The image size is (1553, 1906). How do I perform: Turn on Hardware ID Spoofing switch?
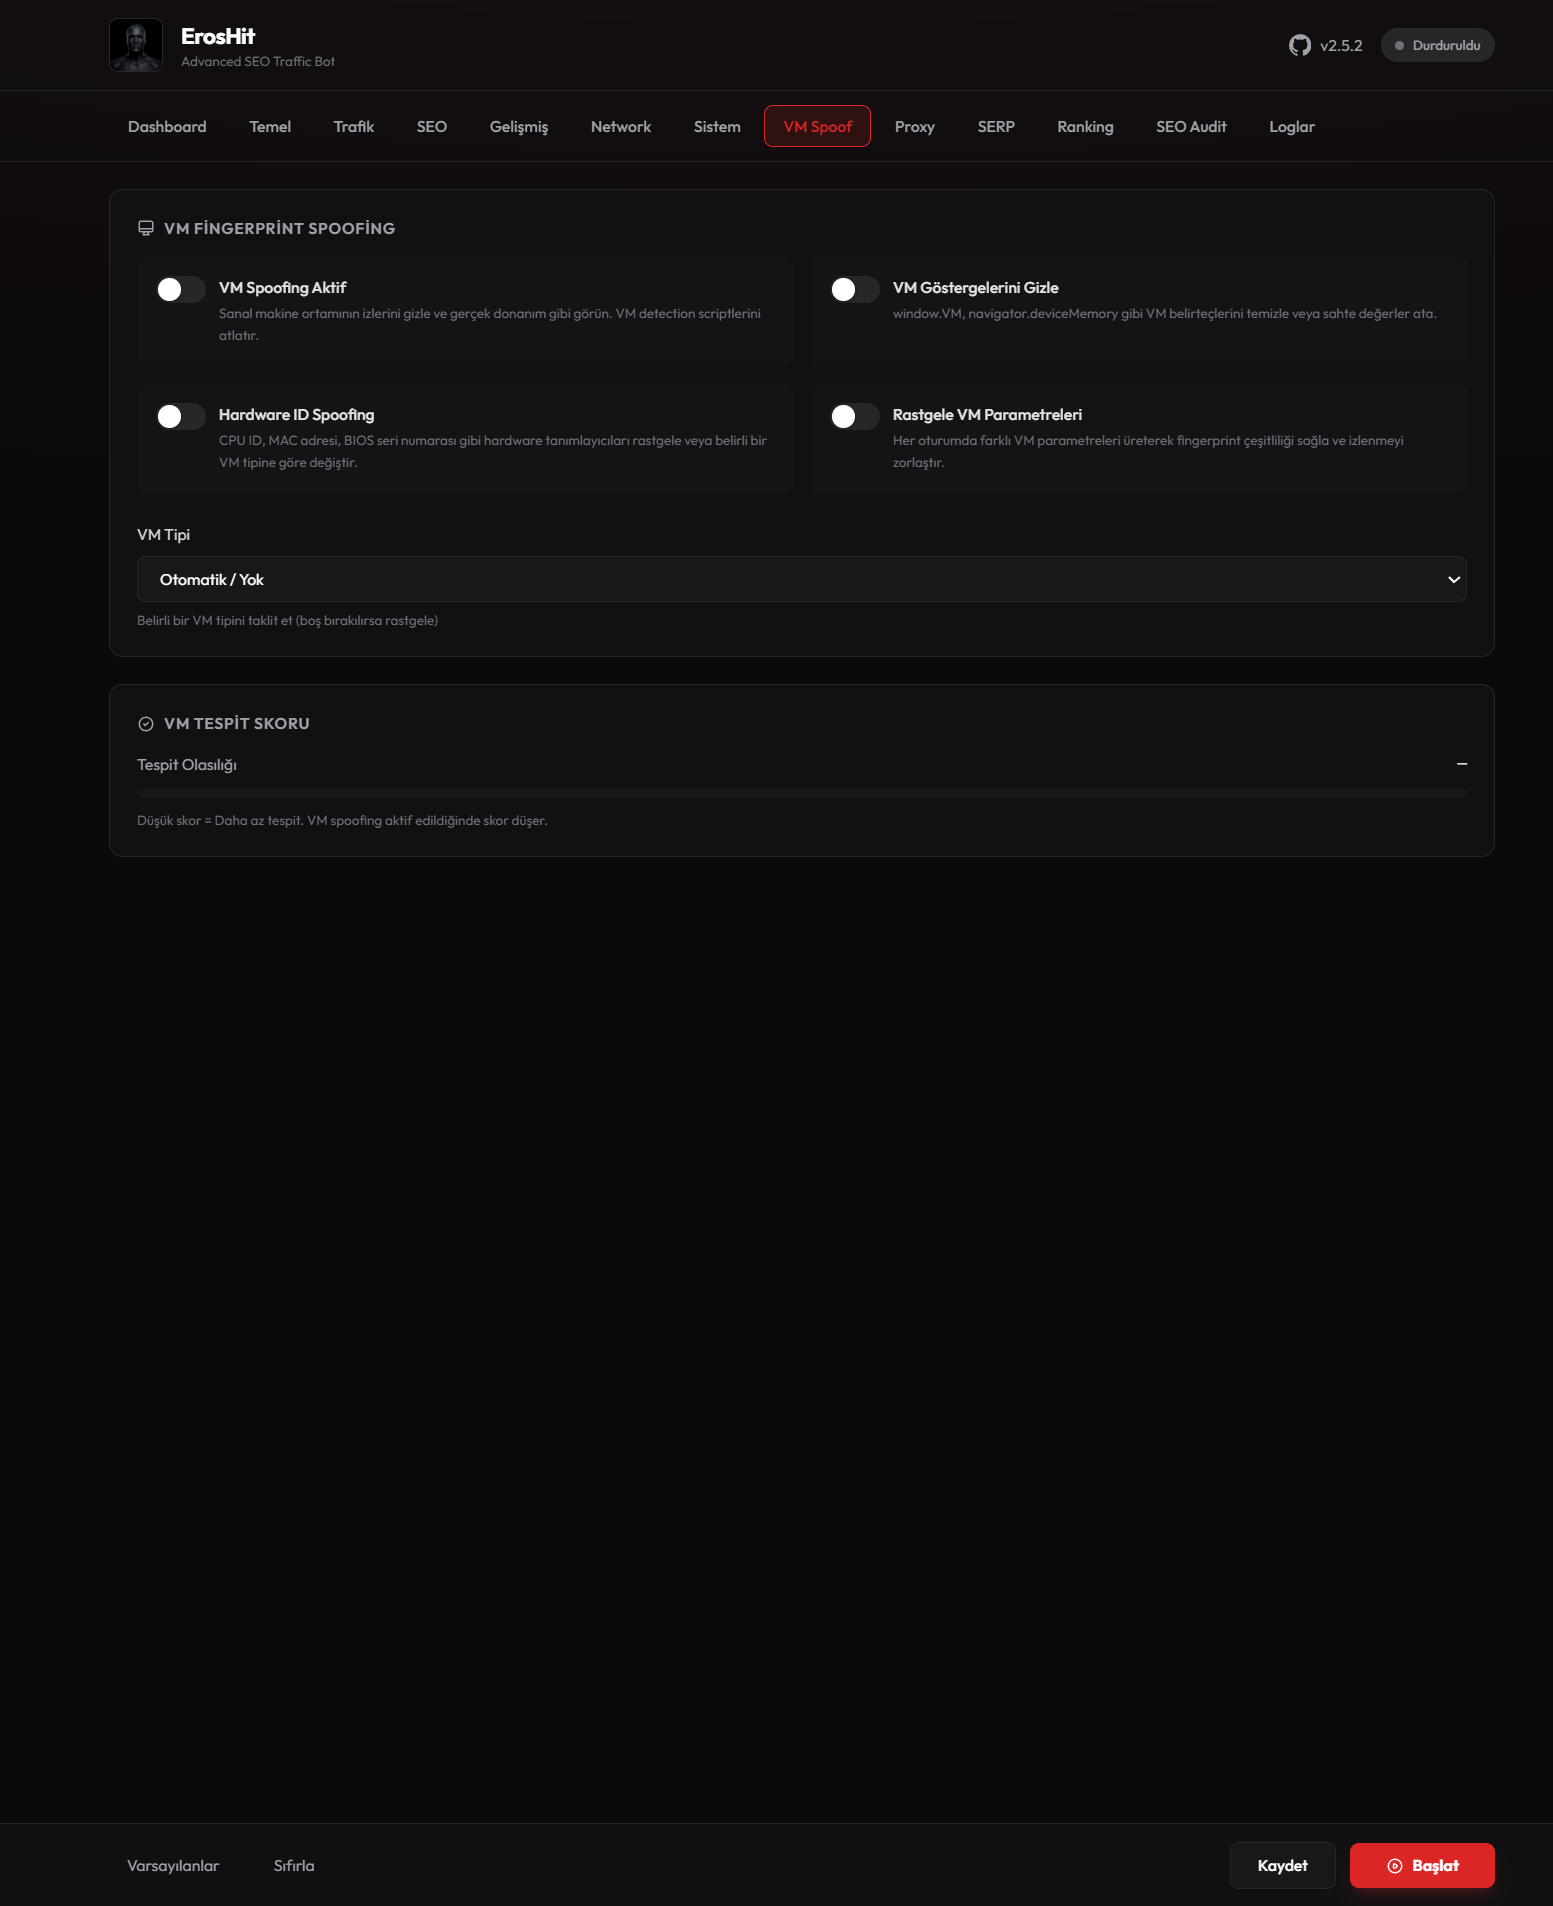coord(181,417)
